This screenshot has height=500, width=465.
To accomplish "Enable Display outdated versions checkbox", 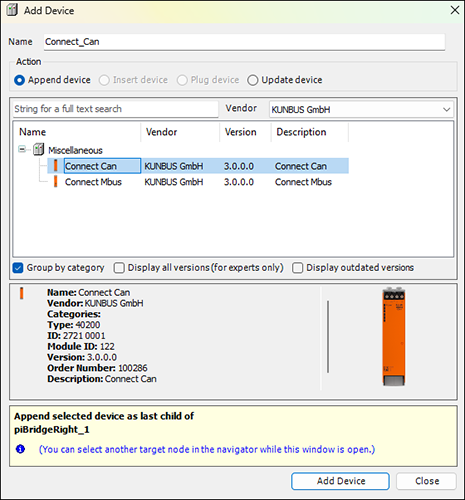I will point(297,268).
